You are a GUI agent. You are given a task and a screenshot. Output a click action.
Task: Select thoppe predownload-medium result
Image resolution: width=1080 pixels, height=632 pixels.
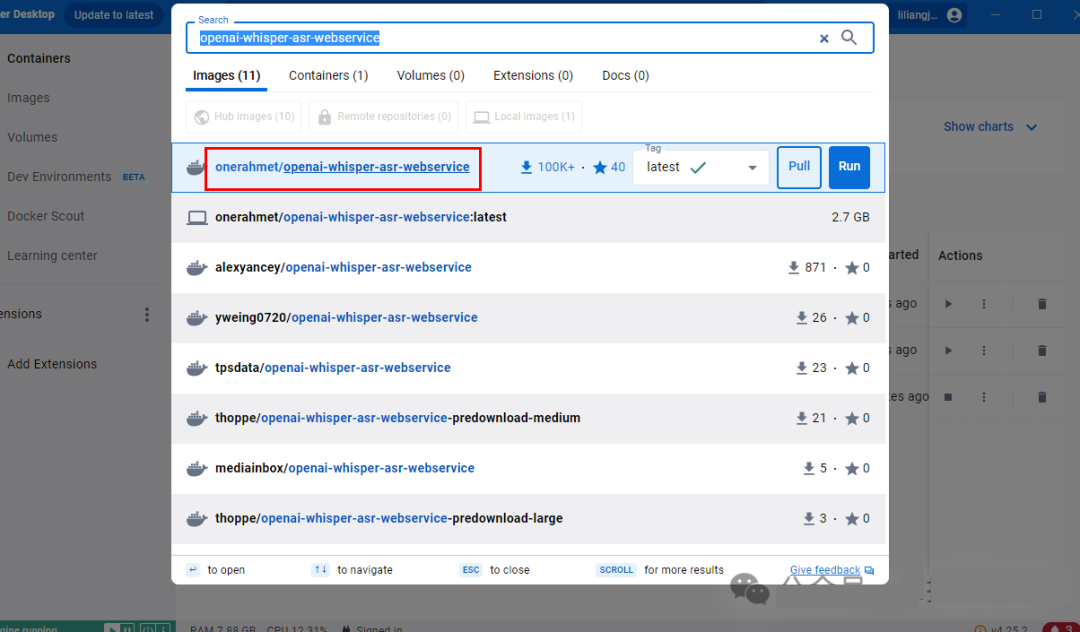pyautogui.click(x=528, y=419)
